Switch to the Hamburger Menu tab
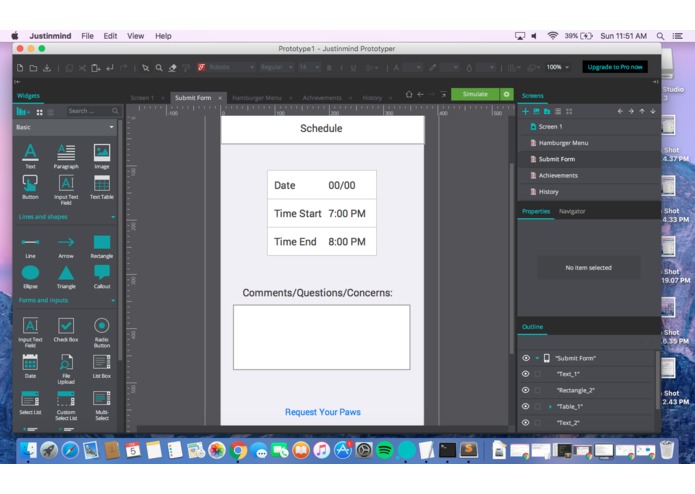 click(257, 98)
